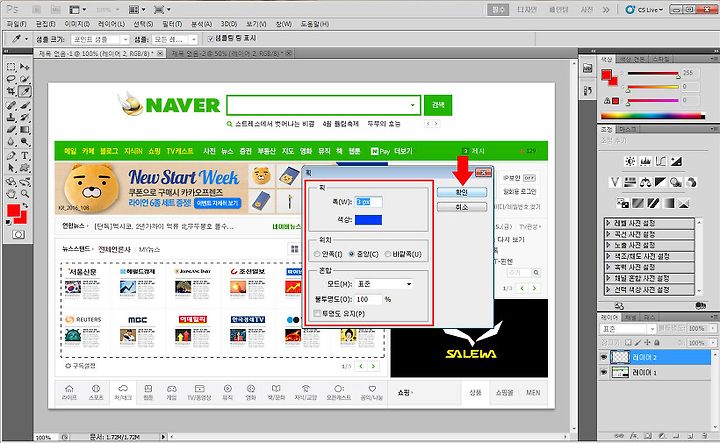Click the Curves adjustment icon
The height and width of the screenshot is (443, 720).
tap(661, 161)
